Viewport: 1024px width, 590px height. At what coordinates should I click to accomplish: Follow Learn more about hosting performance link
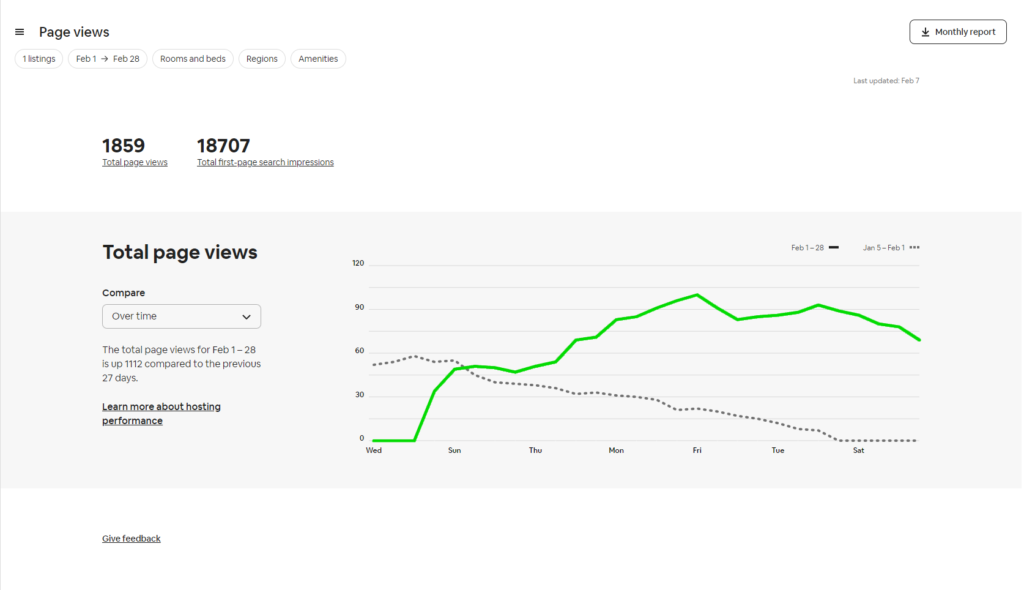tap(161, 414)
